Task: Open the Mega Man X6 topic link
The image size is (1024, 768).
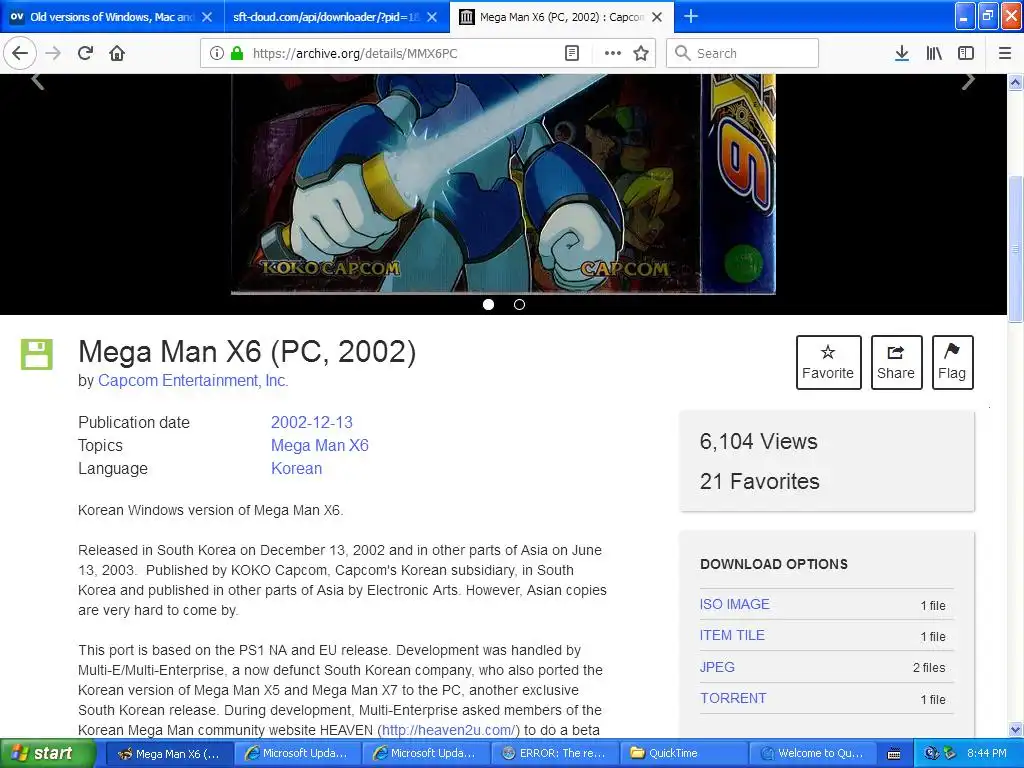Action: click(x=320, y=445)
